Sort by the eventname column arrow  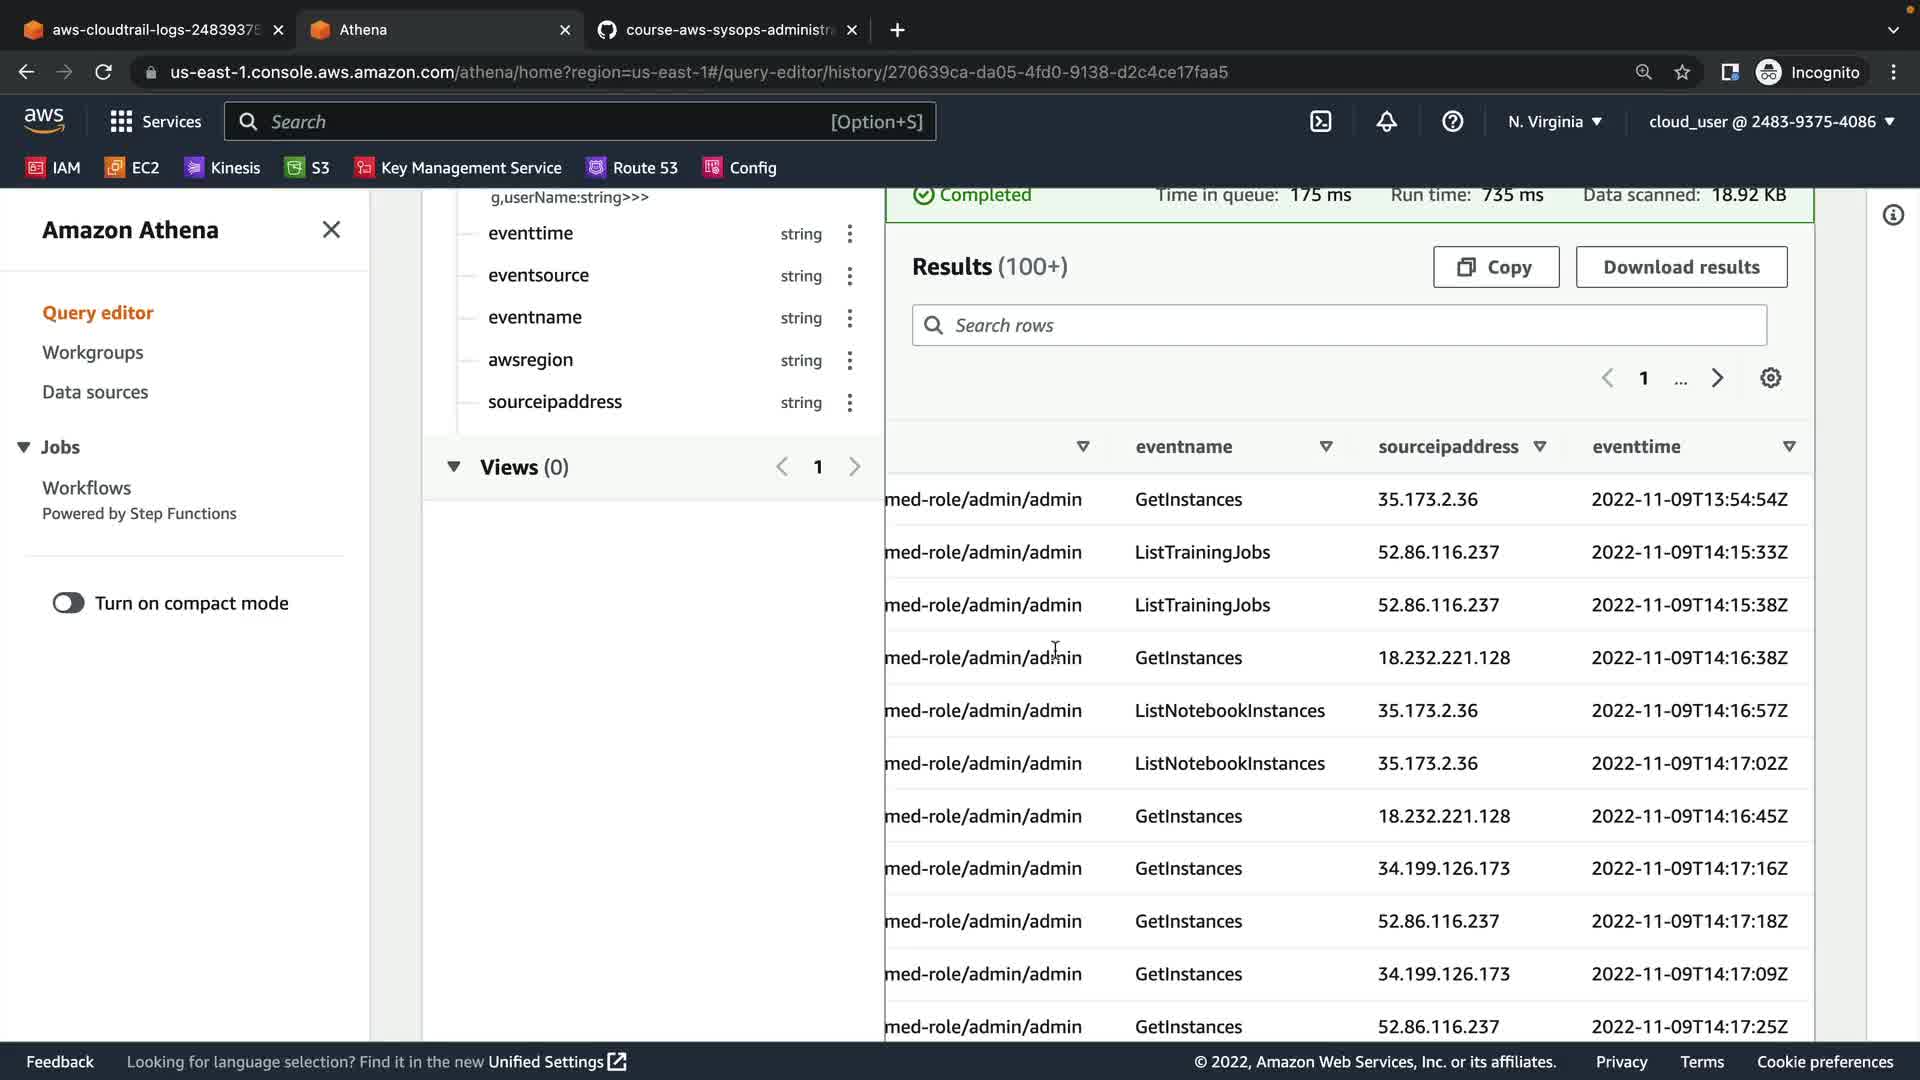(x=1325, y=447)
